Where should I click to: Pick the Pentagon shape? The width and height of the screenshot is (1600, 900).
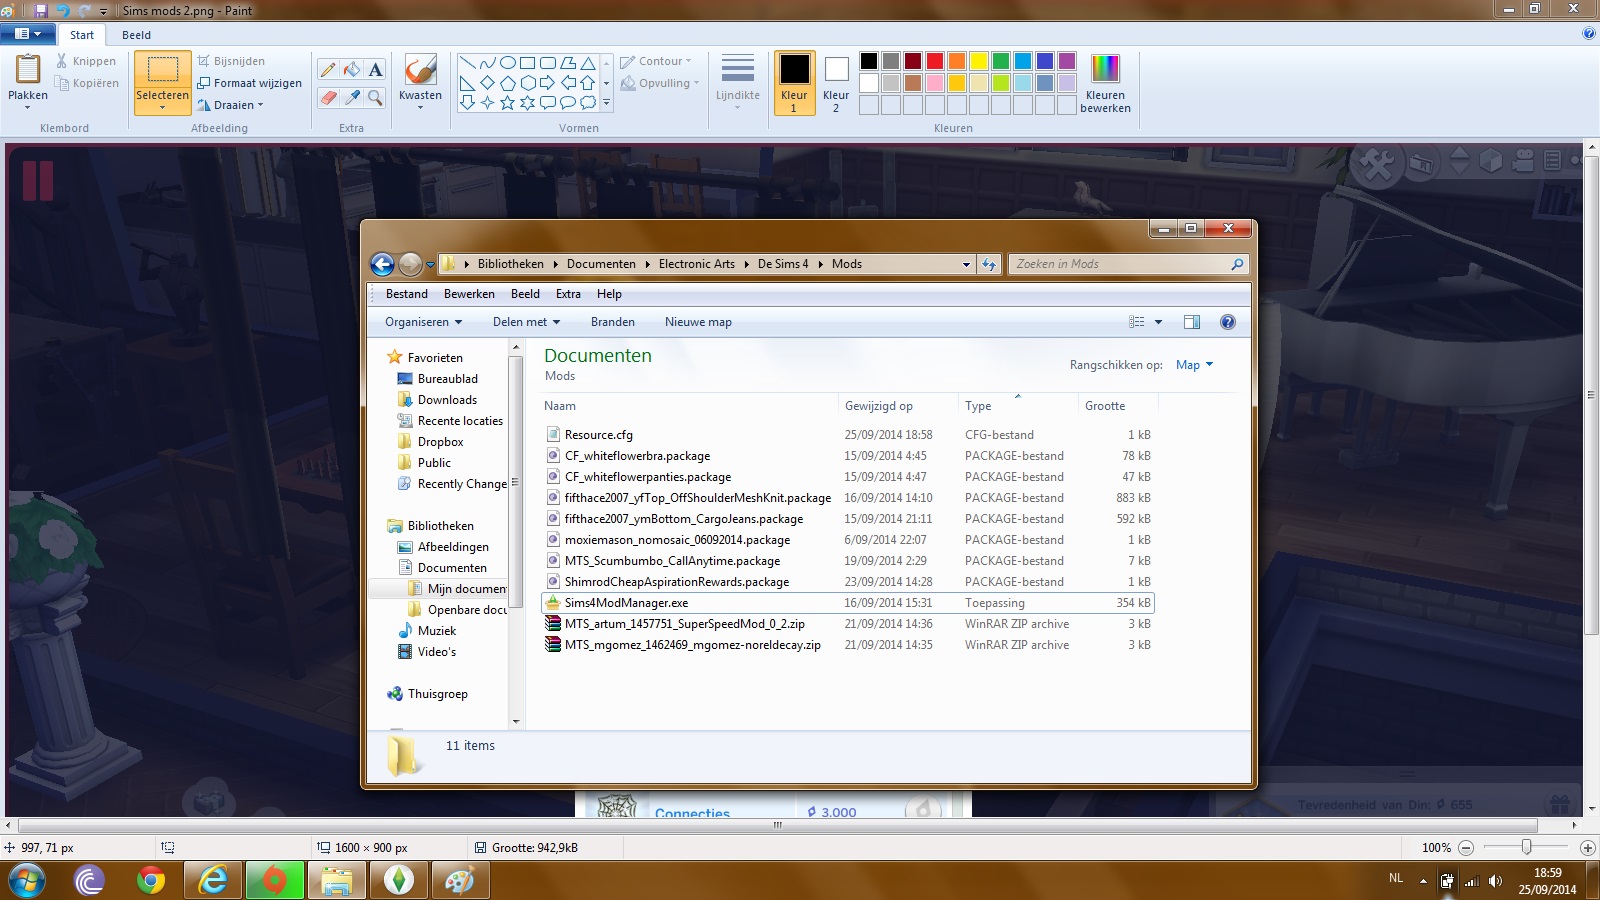[507, 83]
